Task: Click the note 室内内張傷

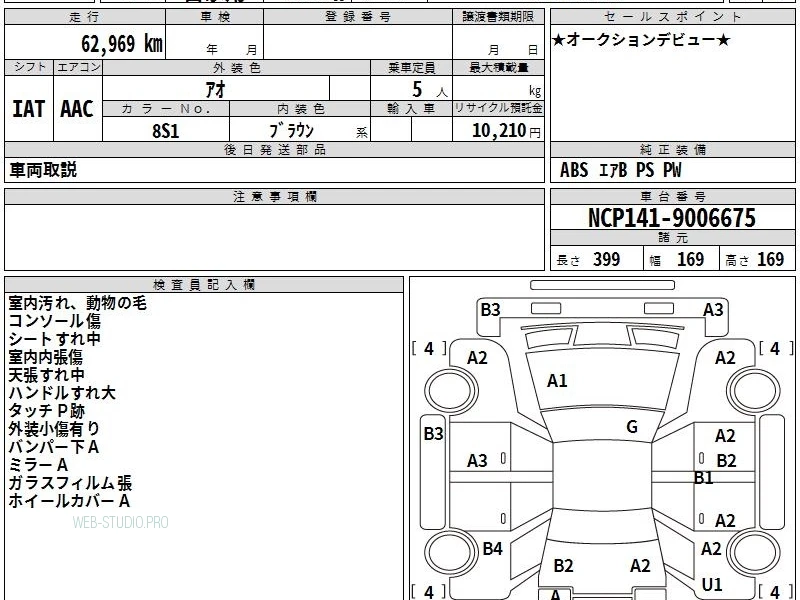Action: click(45, 357)
